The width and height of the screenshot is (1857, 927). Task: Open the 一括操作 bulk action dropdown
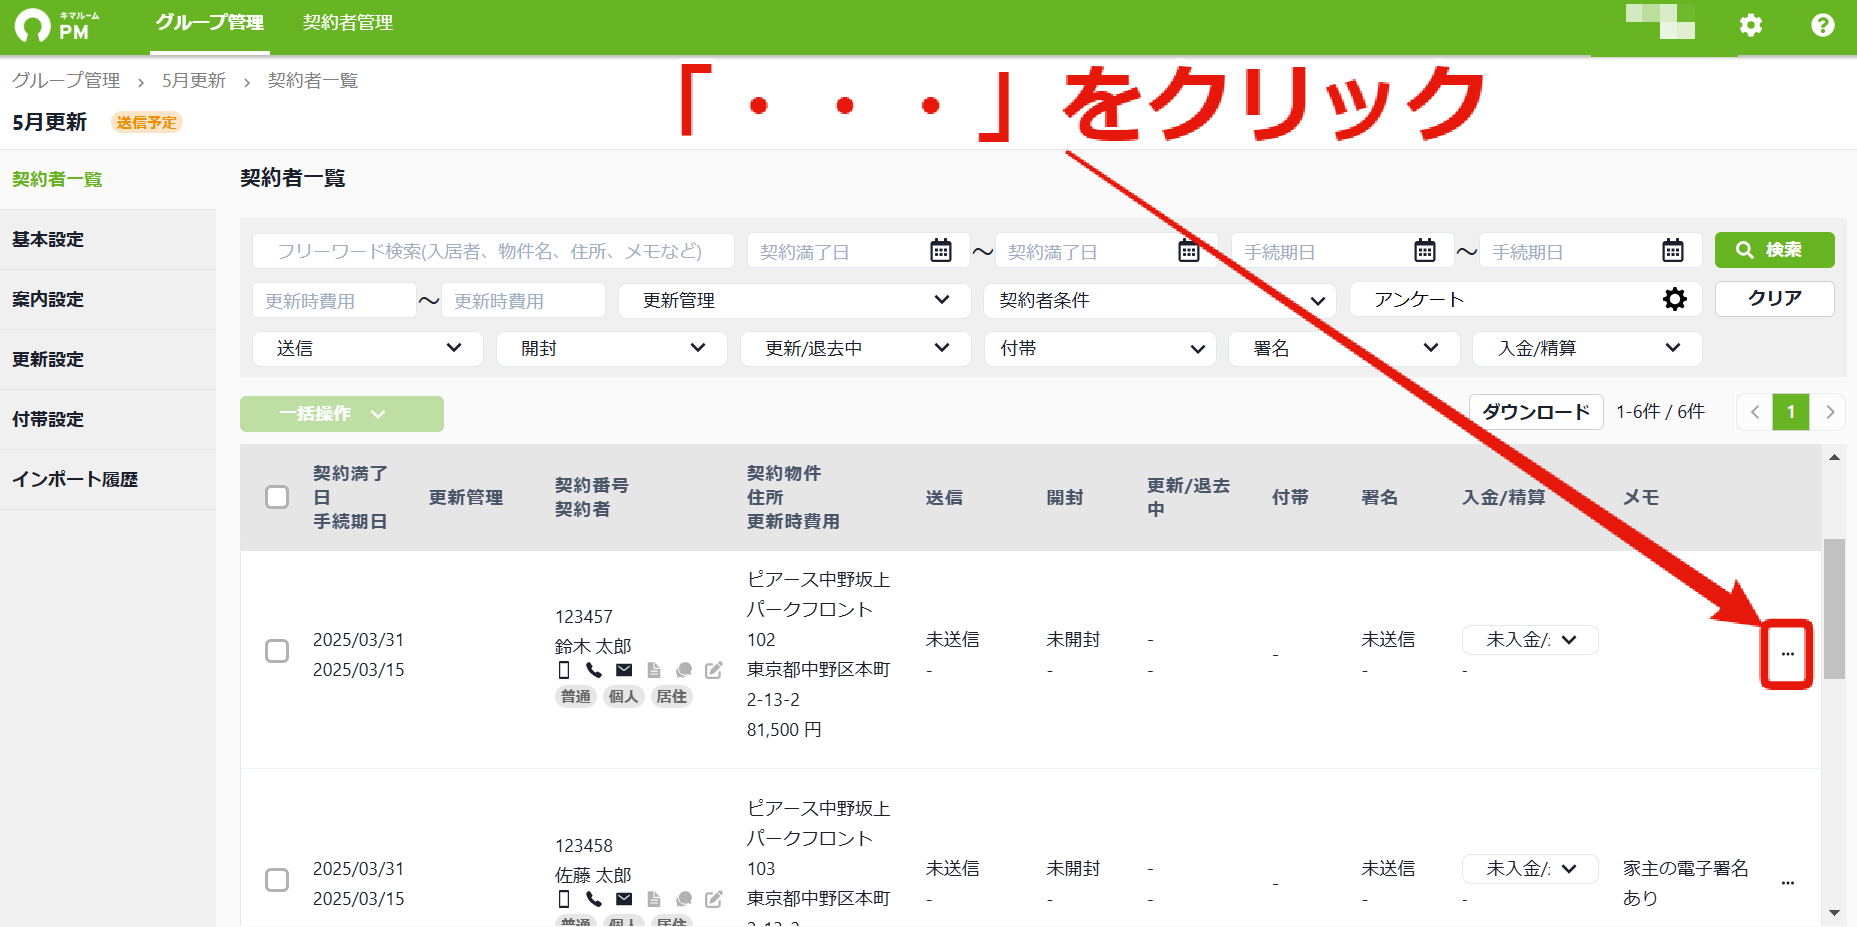click(342, 414)
